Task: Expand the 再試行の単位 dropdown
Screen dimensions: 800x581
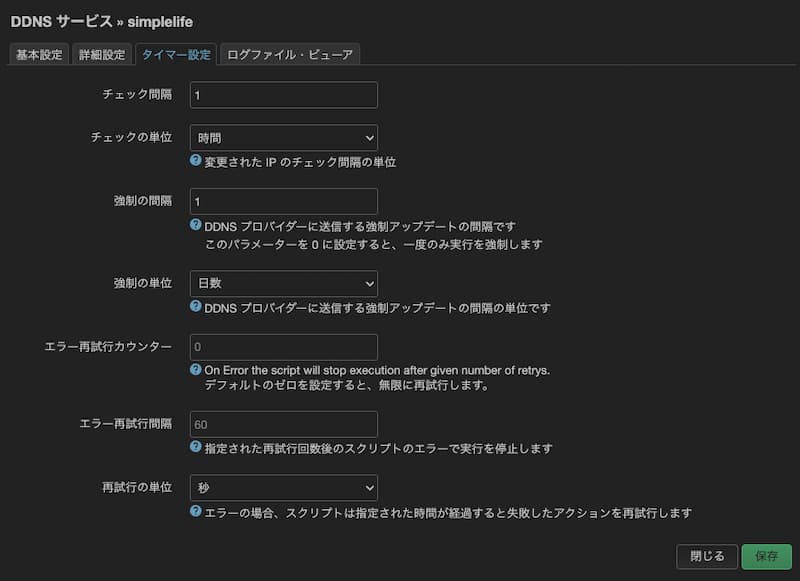Action: click(x=283, y=488)
